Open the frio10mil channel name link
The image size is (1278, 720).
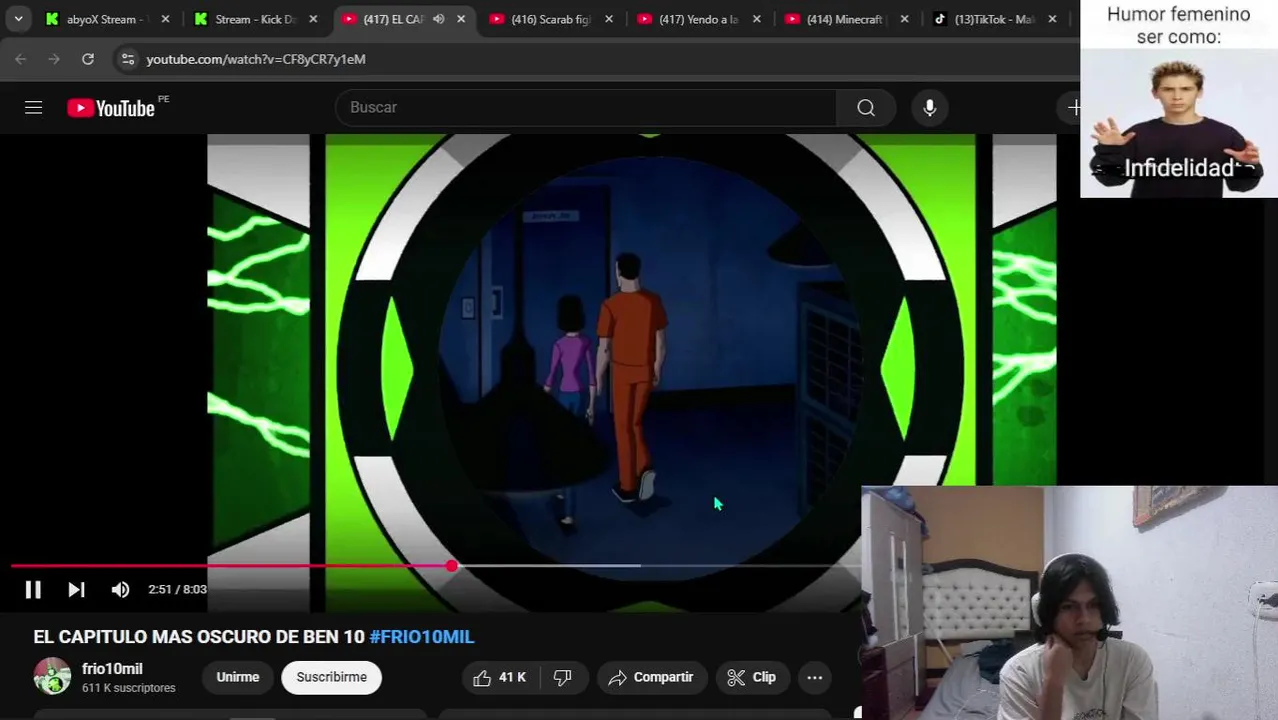click(112, 669)
